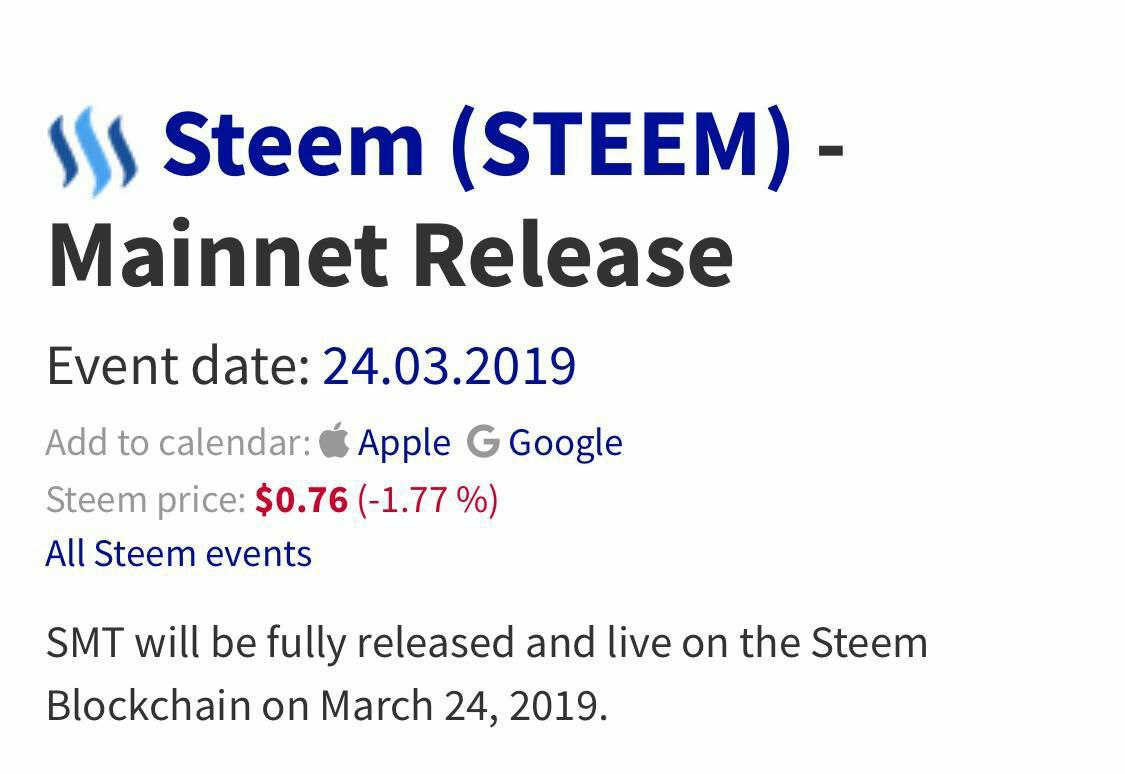The width and height of the screenshot is (1125, 774).
Task: Add event to Google calendar link
Action: tap(565, 444)
